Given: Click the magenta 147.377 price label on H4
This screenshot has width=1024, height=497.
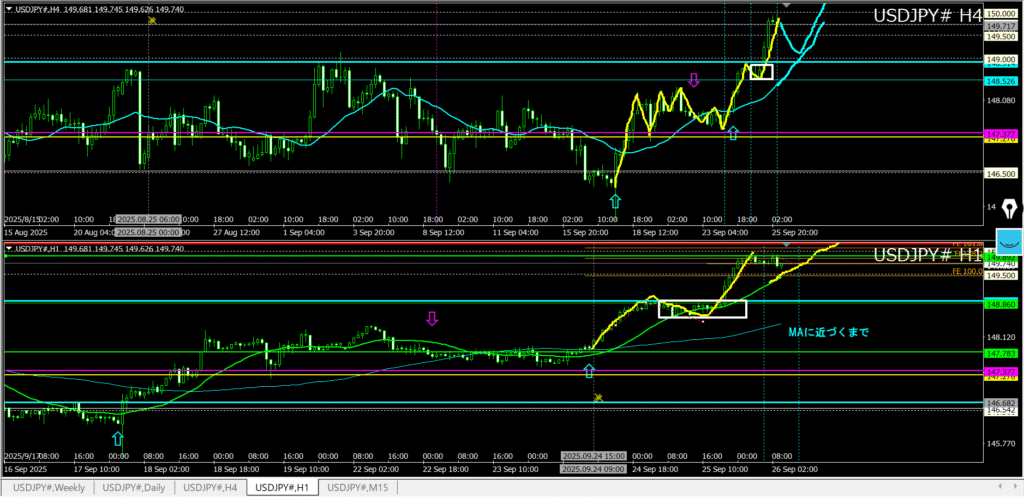Looking at the screenshot, I should click(1001, 133).
